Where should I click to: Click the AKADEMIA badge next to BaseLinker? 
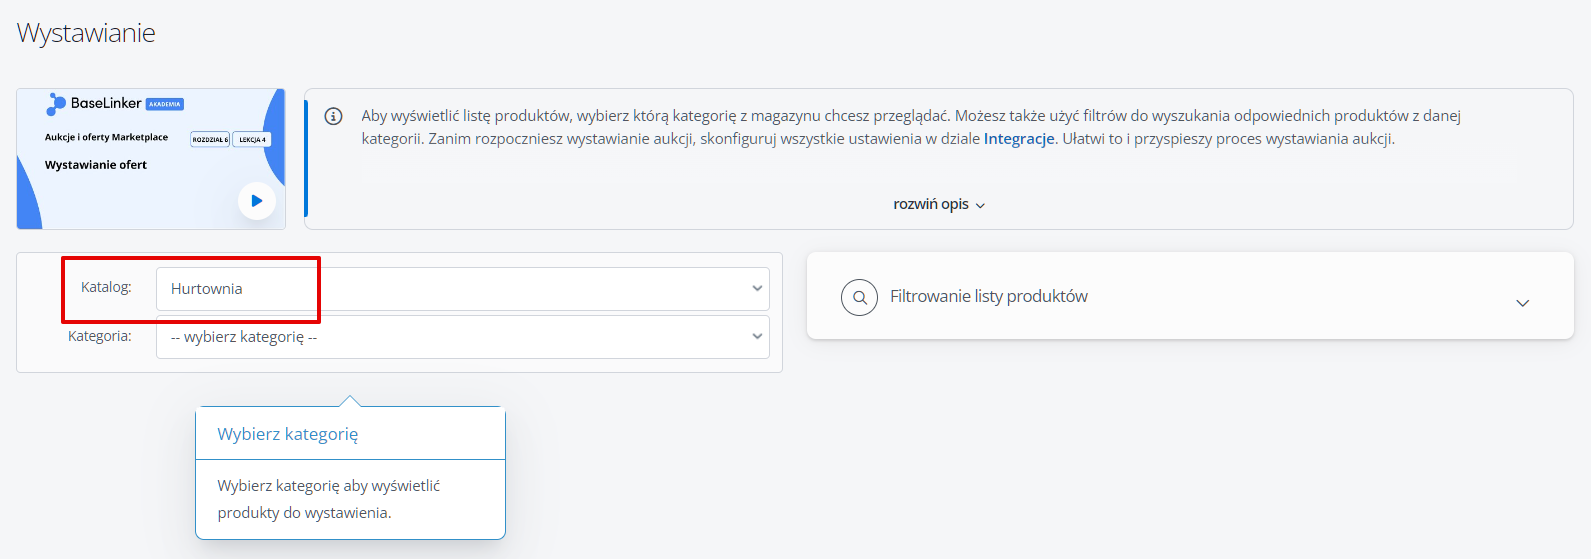[165, 104]
